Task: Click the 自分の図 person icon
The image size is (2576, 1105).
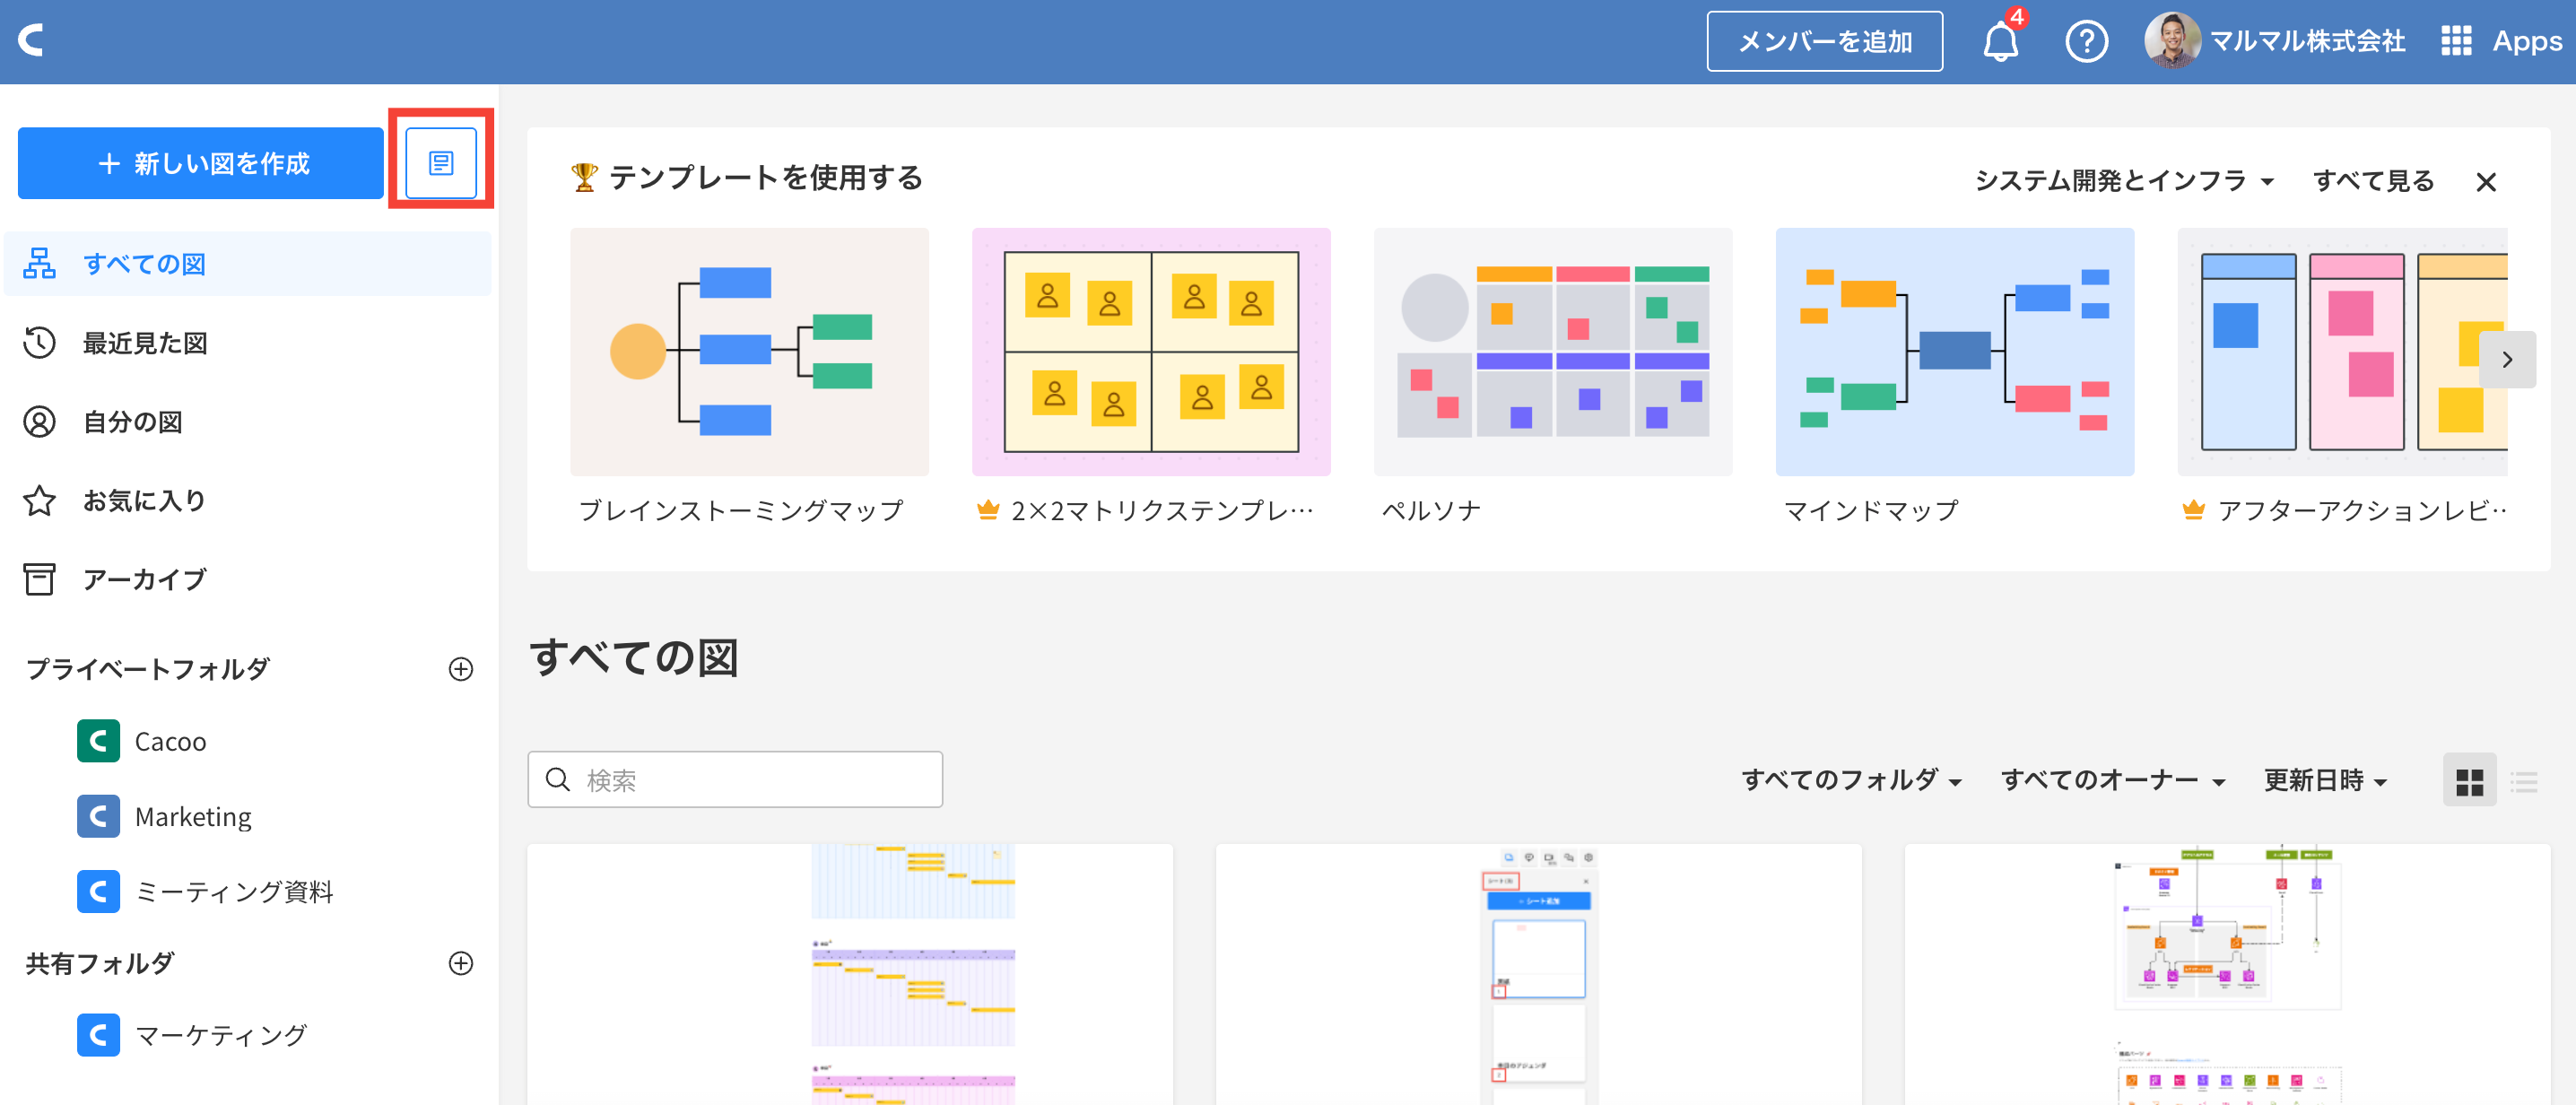Action: pos(40,421)
